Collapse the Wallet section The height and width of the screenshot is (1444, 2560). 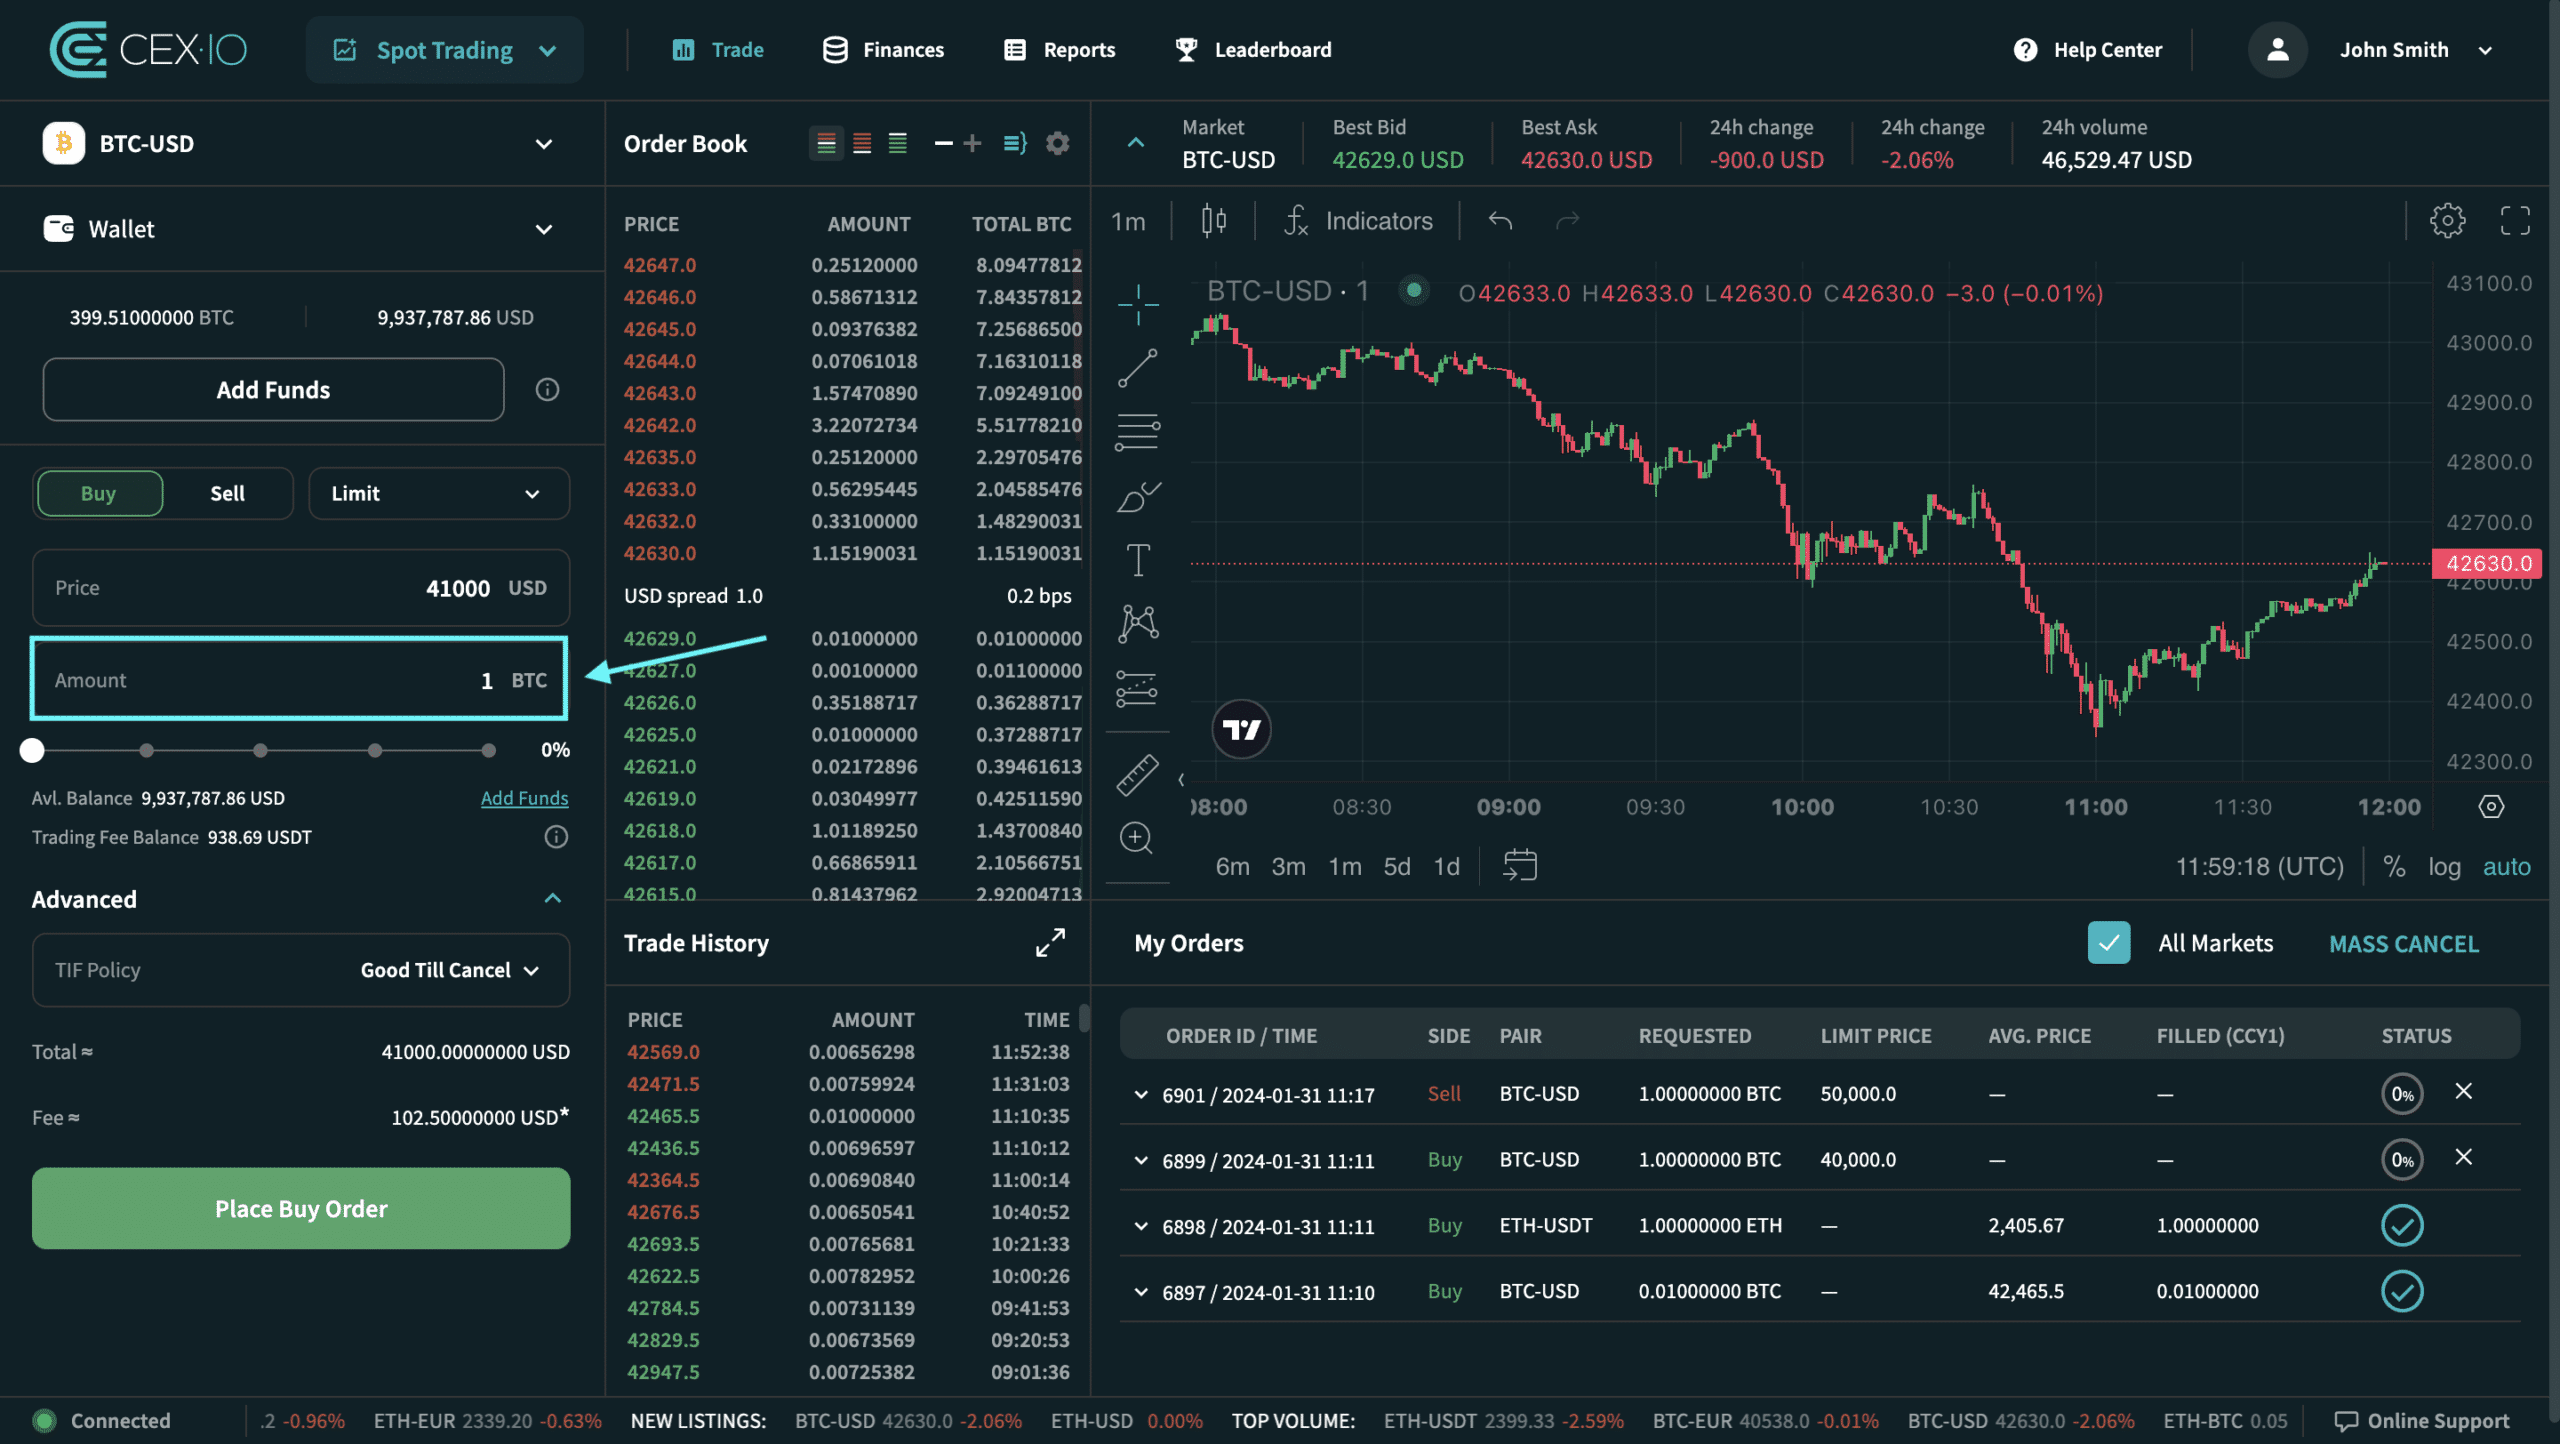pos(543,229)
